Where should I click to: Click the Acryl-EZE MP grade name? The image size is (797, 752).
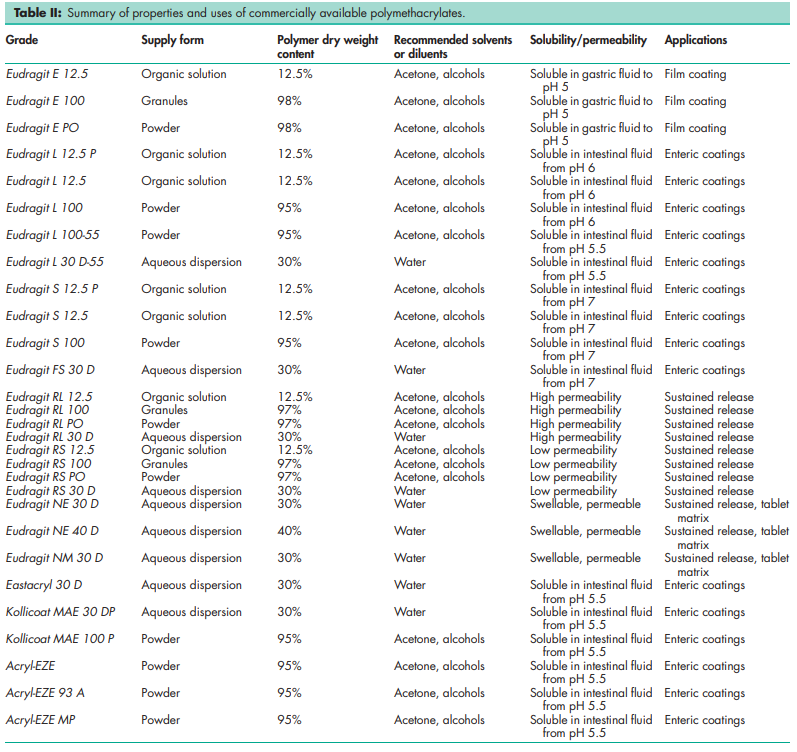pos(41,720)
